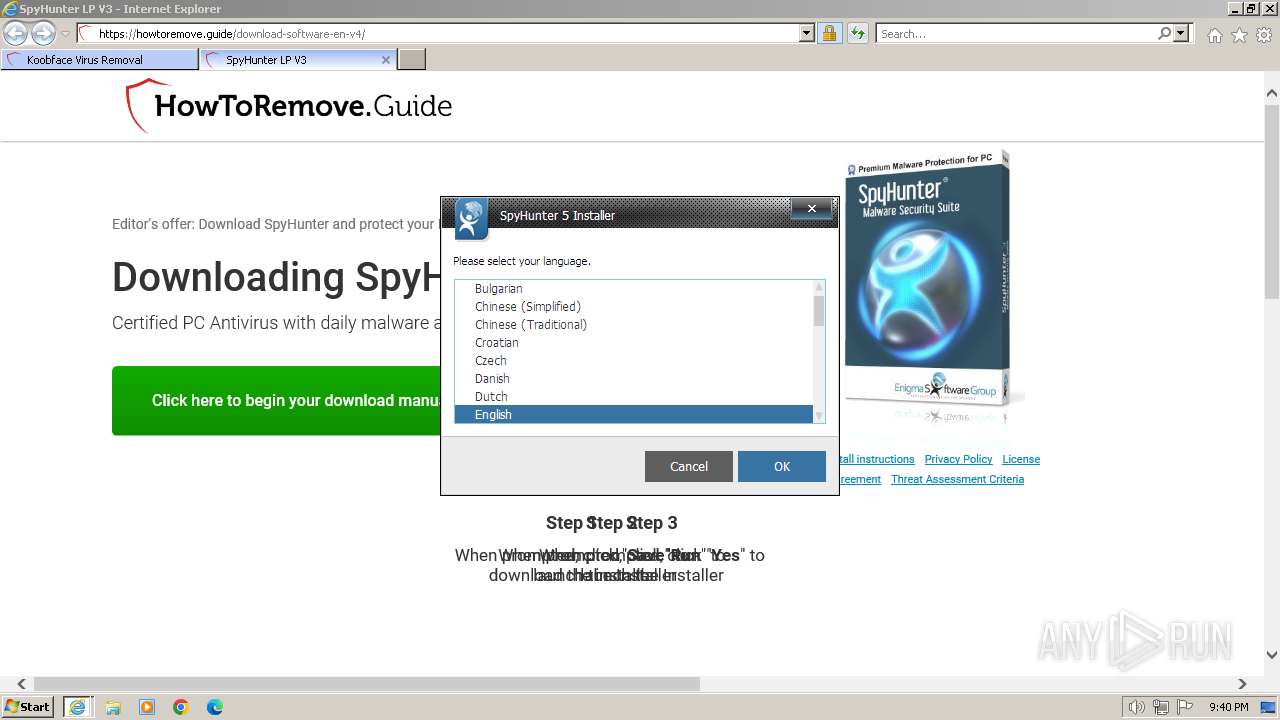1280x720 pixels.
Task: Click in the IE search box
Action: (x=1016, y=34)
